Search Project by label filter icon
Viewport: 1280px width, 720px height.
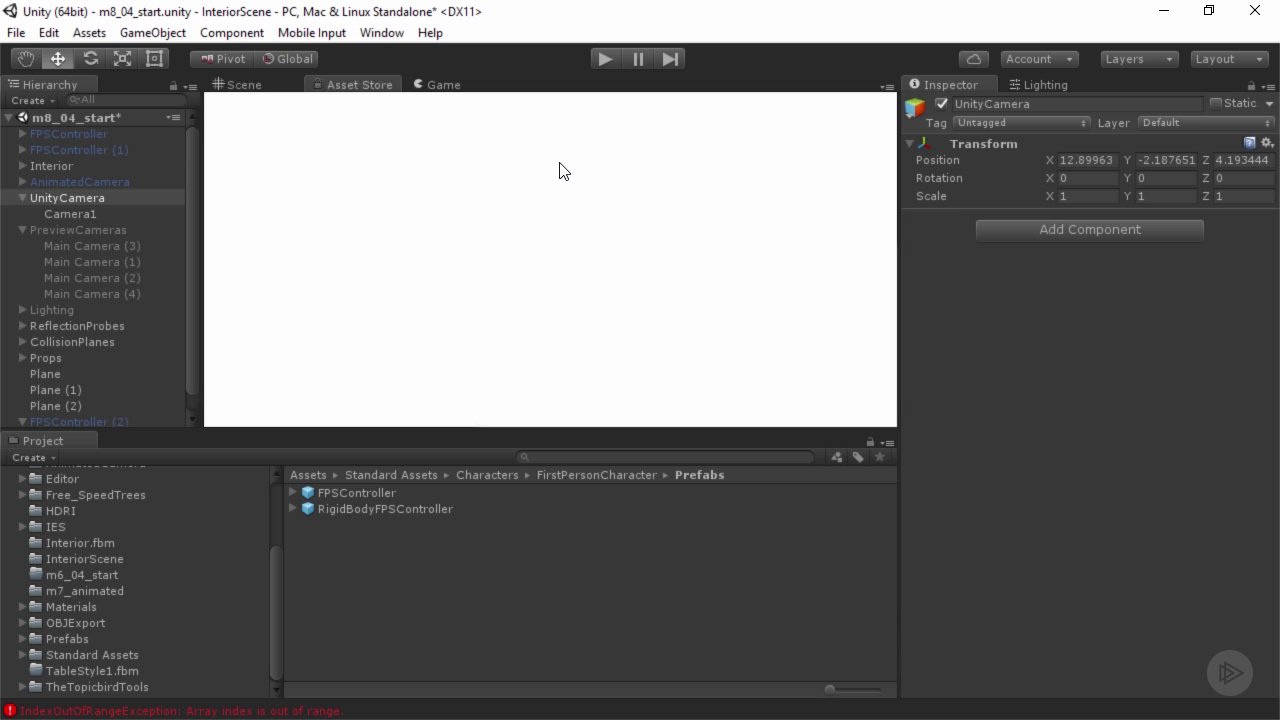pyautogui.click(x=858, y=457)
